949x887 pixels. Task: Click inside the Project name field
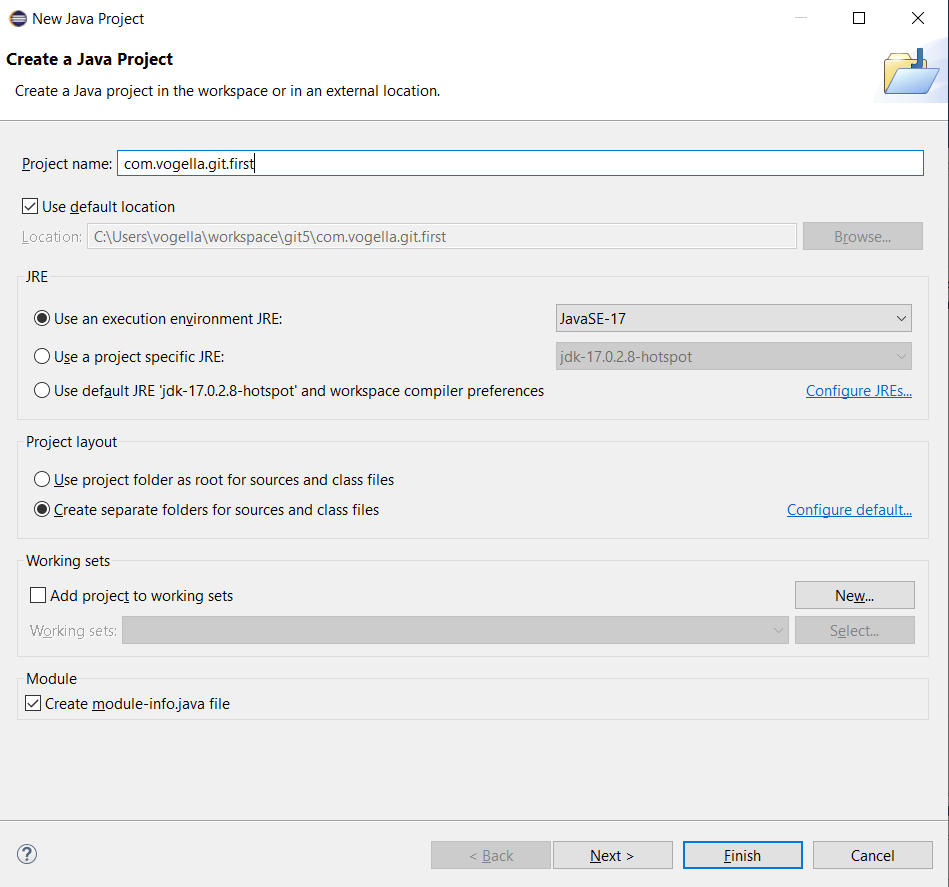(400, 162)
